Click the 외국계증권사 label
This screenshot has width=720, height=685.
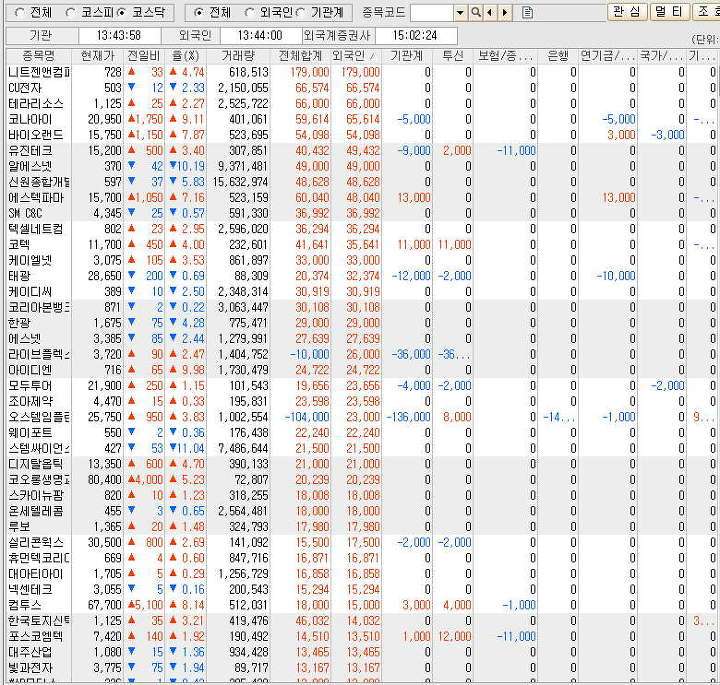[337, 35]
